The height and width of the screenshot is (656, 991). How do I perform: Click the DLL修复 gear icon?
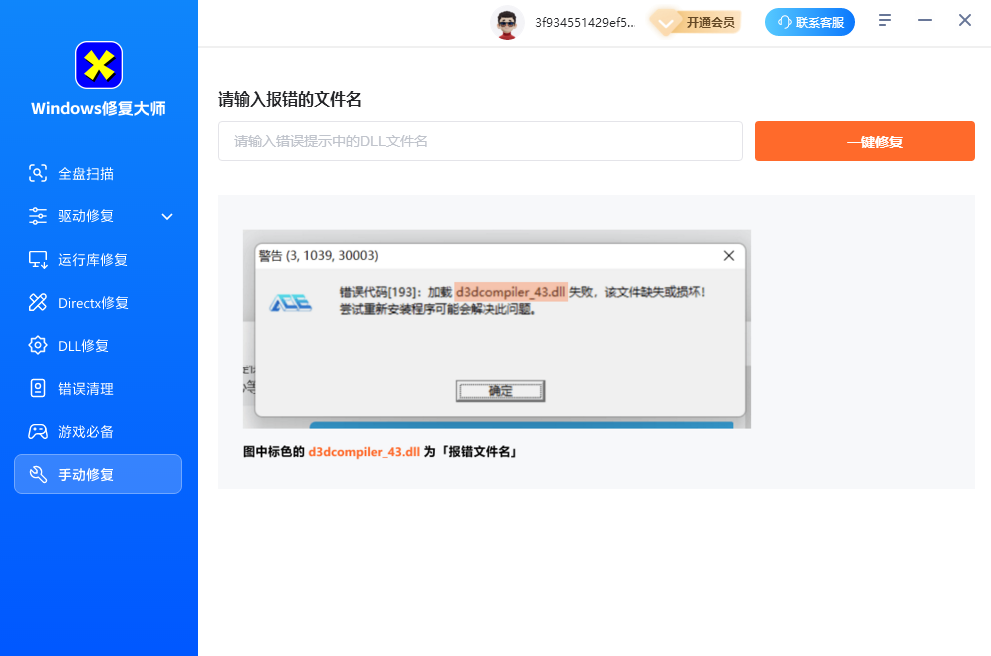point(38,345)
